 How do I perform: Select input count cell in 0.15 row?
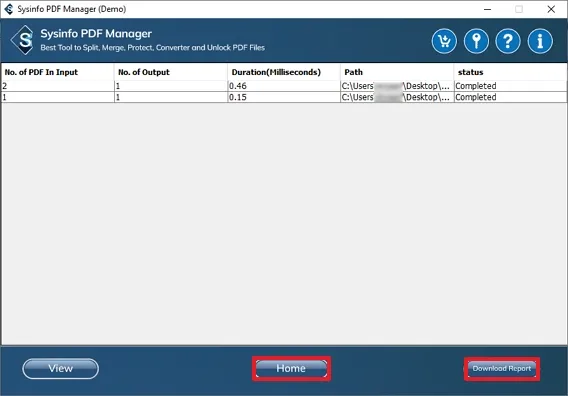[58, 97]
